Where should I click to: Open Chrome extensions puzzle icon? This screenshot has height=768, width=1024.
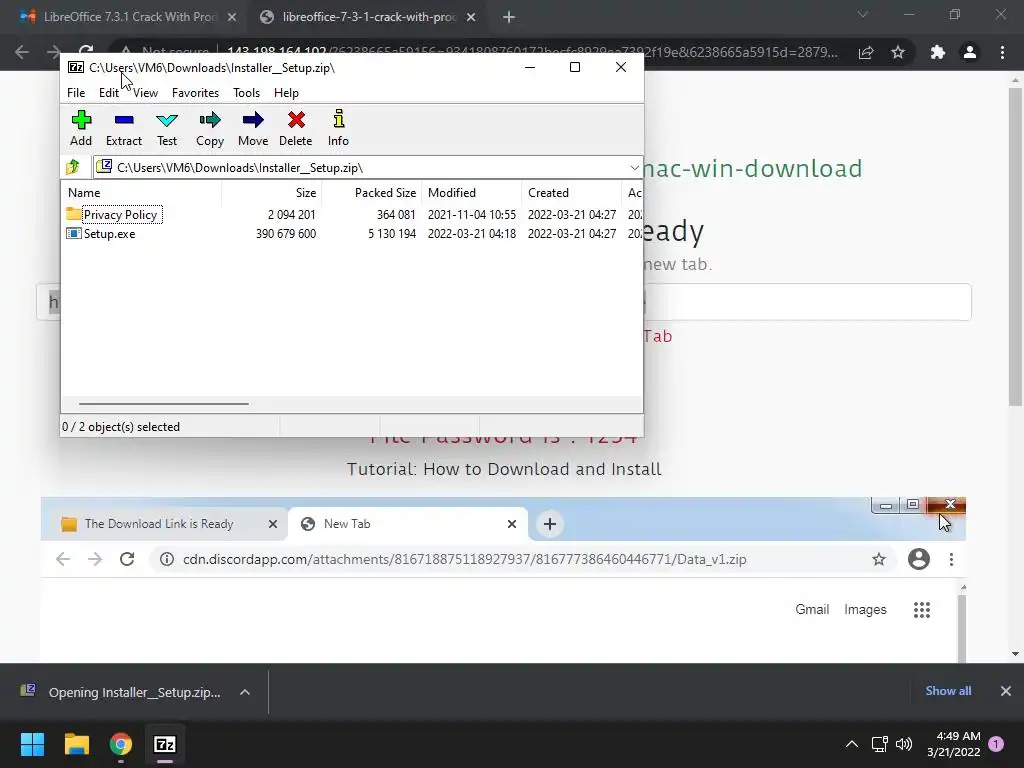point(938,52)
